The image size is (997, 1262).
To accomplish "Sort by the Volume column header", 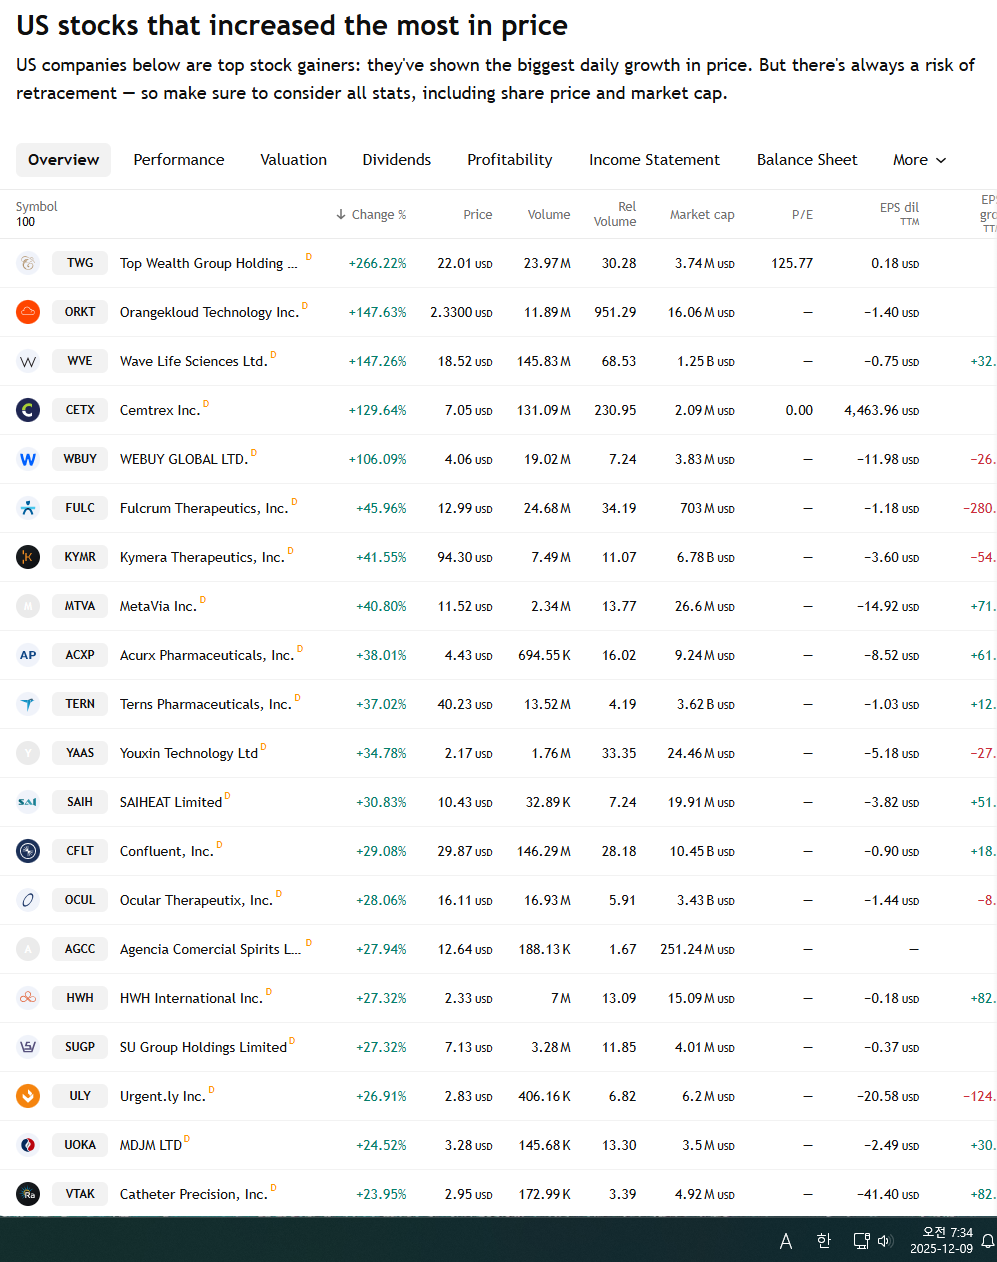I will 549,214.
